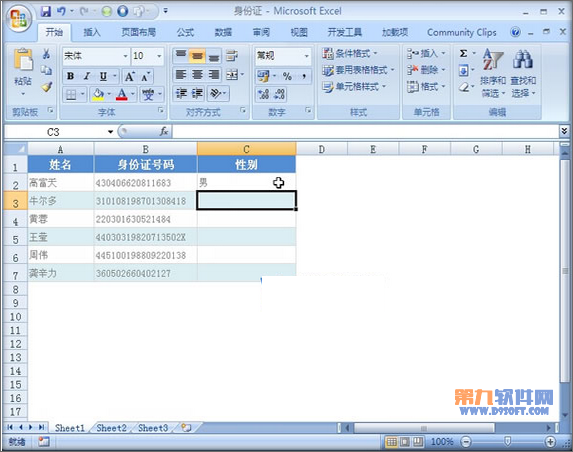Switch to the 插入 ribbon tab

tap(92, 33)
